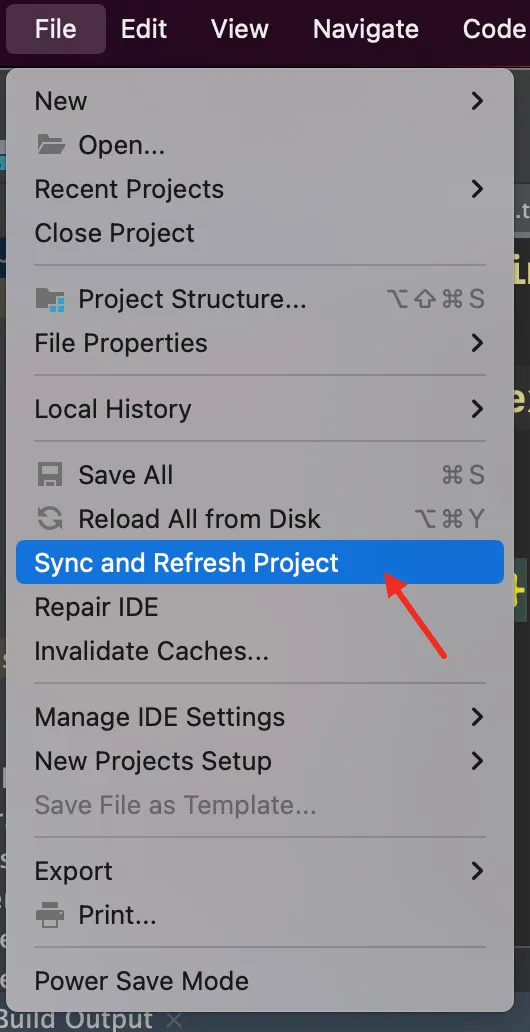Expand the Export submenu arrow
Screen dimensions: 530x1032
coord(477,871)
